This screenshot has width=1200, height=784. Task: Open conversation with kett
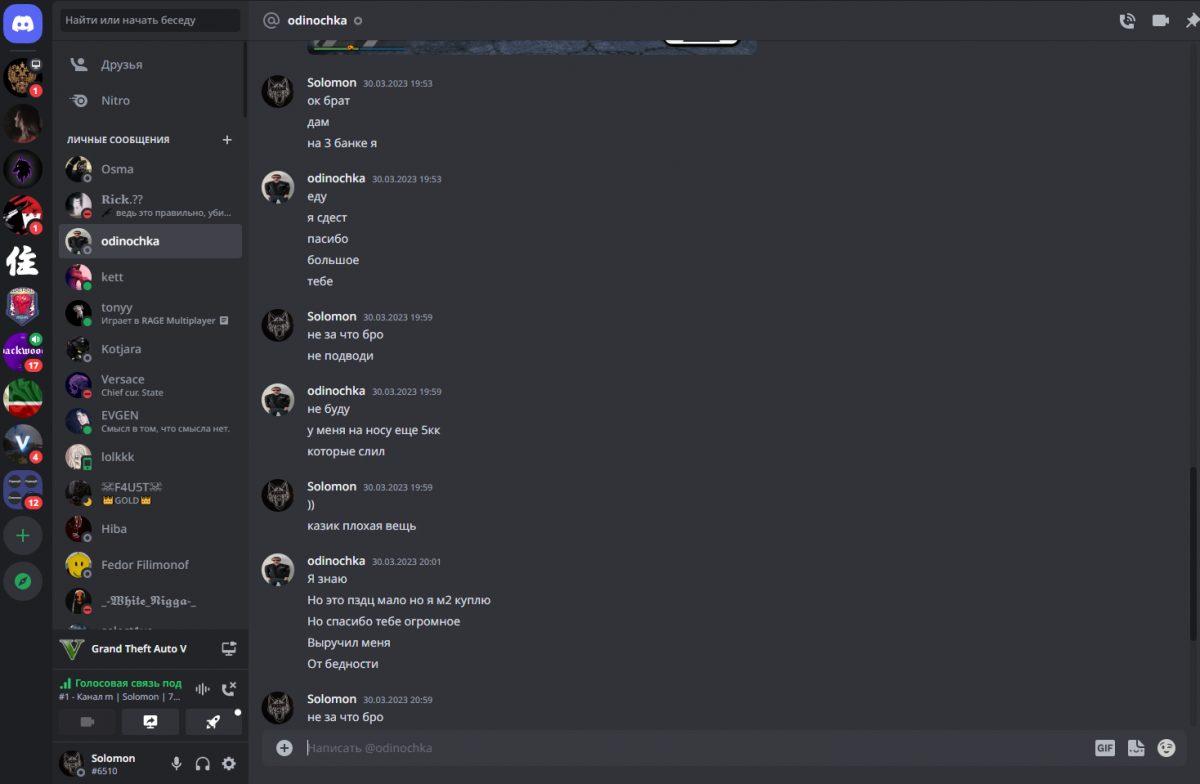pyautogui.click(x=150, y=277)
